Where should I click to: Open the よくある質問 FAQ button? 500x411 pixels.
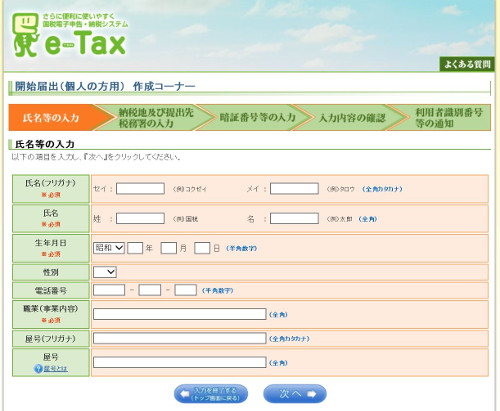[x=467, y=64]
